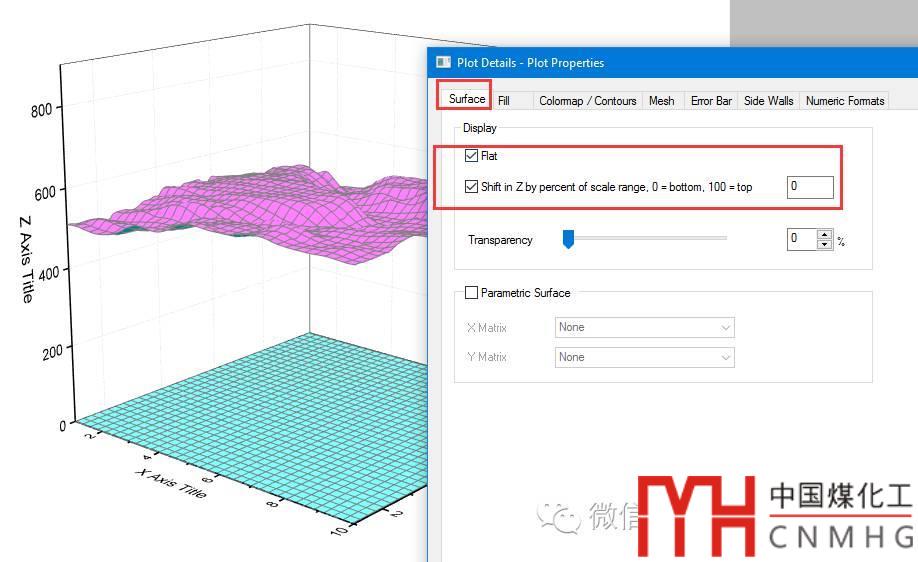918x562 pixels.
Task: Click the cyan flat surface plot
Action: click(250, 400)
